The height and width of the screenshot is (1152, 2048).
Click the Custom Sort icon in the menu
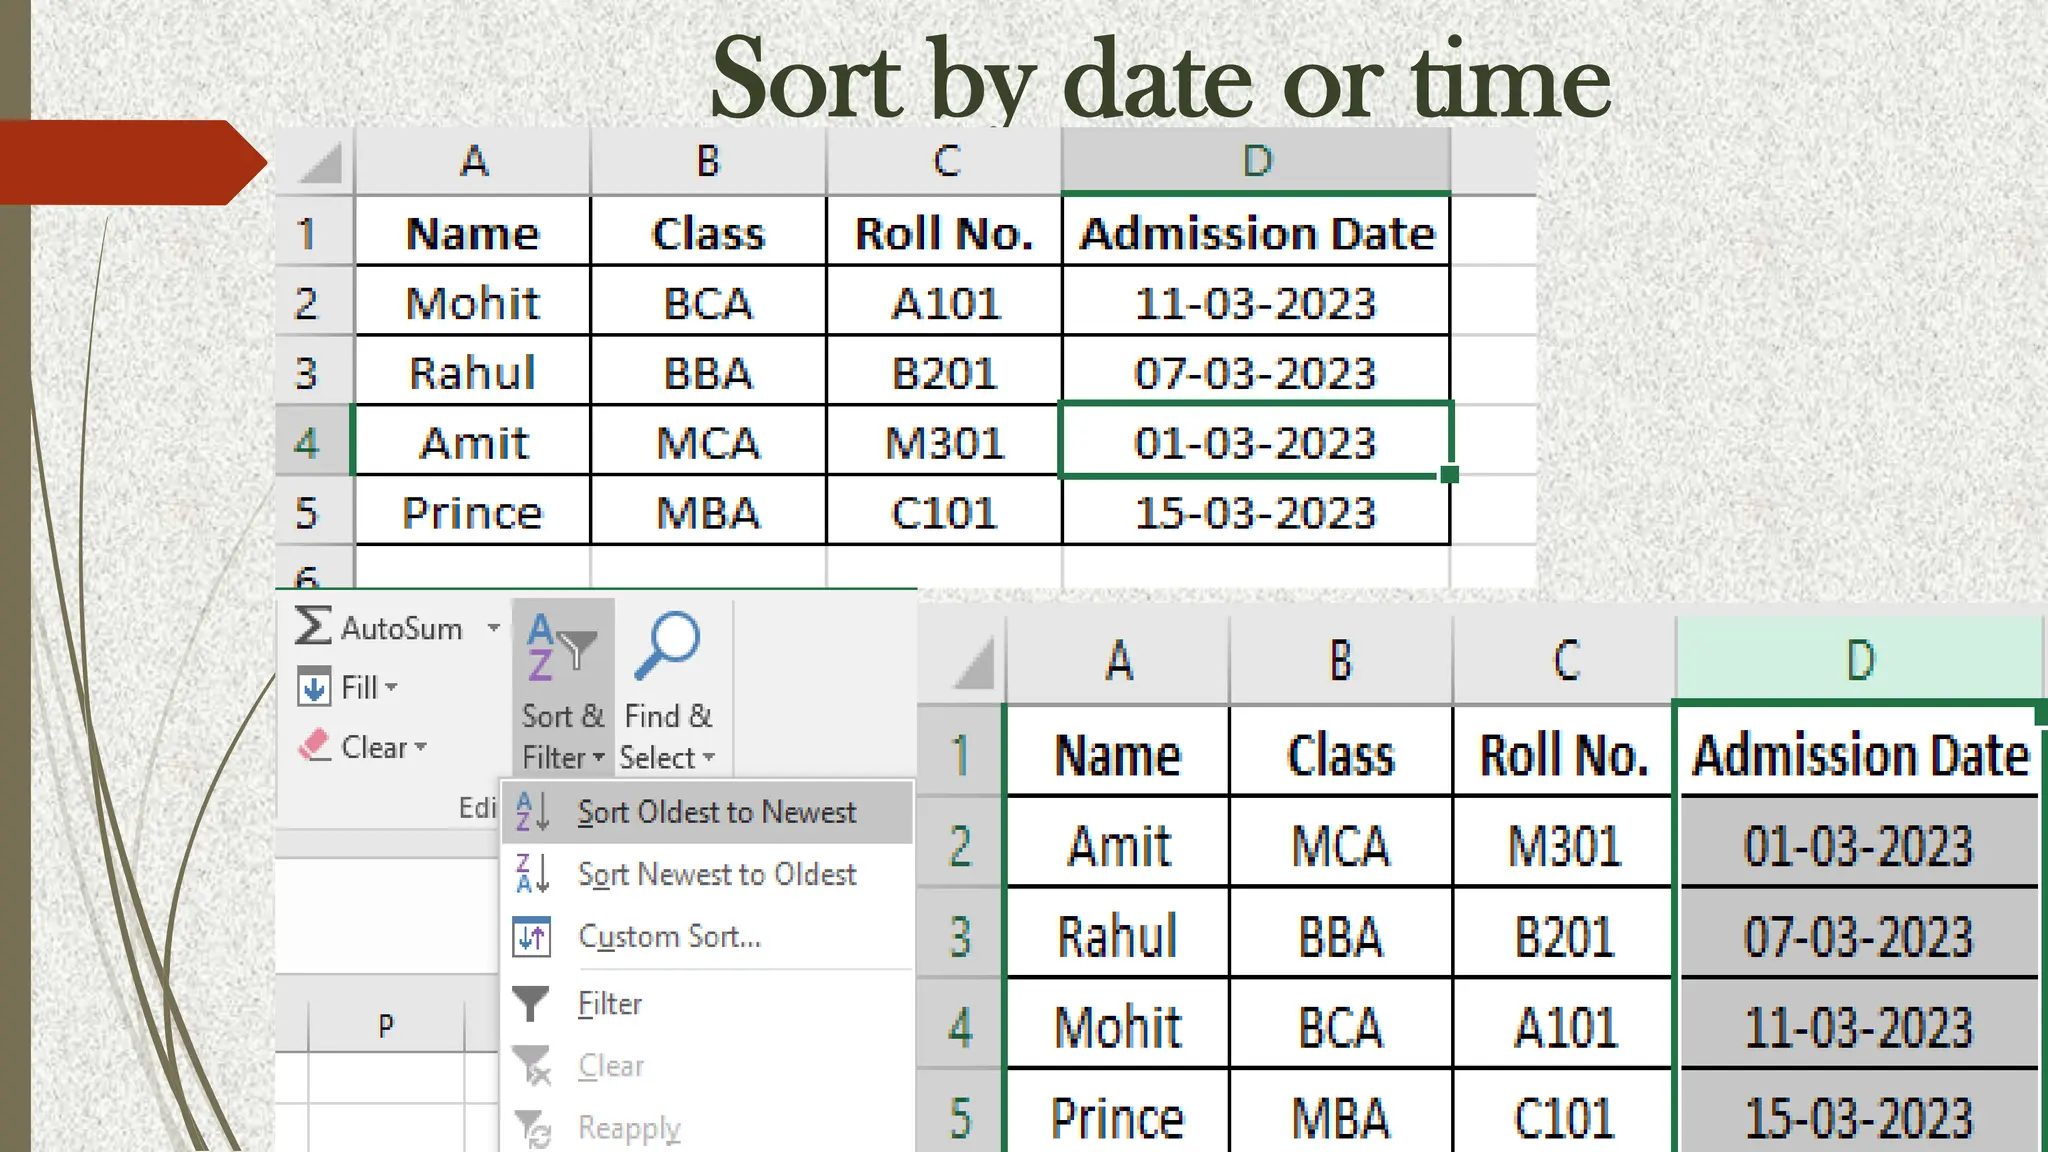point(532,937)
